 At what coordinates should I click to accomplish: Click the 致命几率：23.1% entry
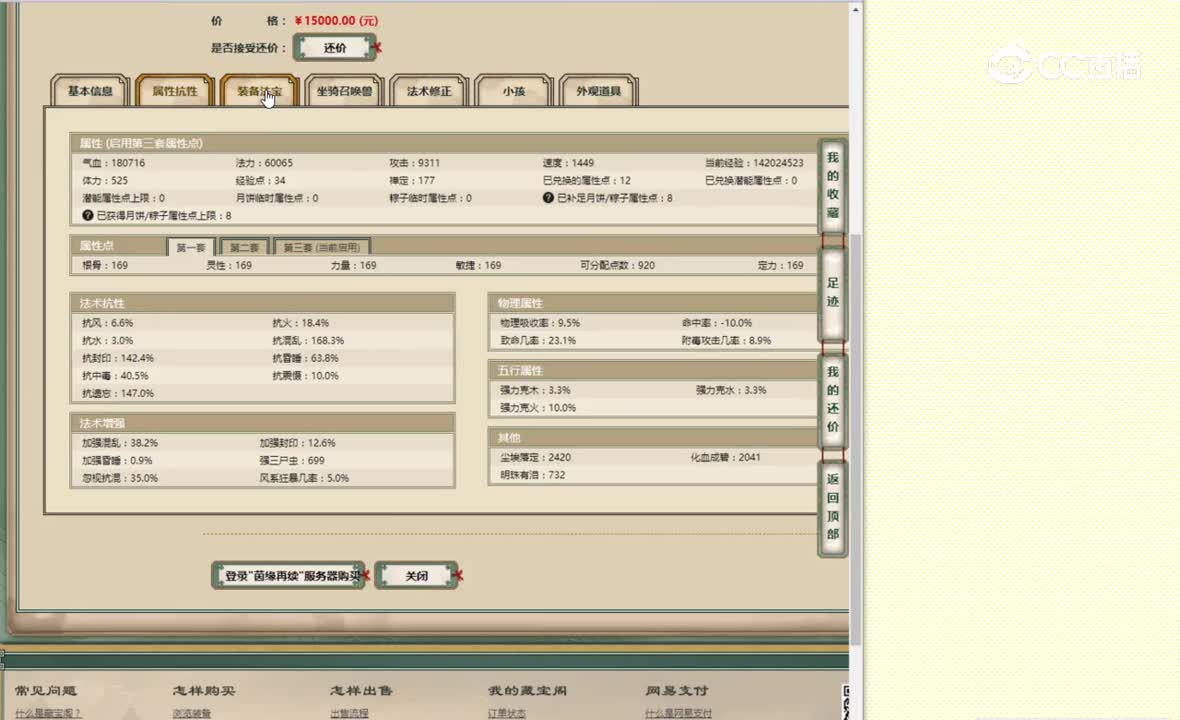coord(538,341)
